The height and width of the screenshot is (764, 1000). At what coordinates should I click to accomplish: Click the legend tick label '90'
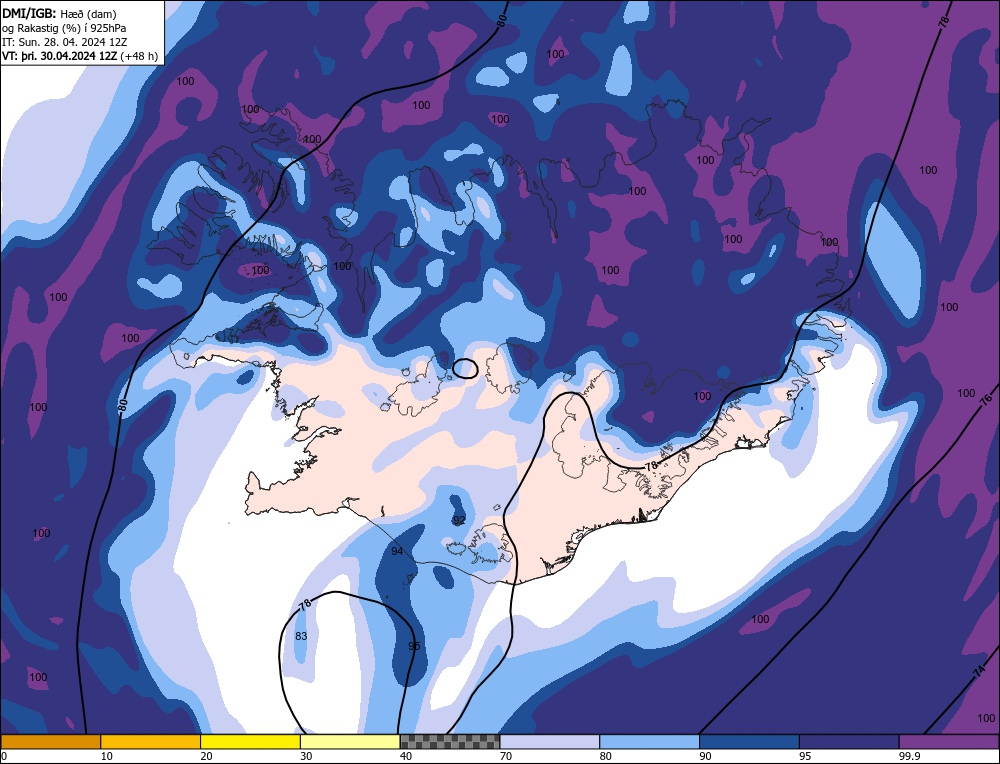click(705, 756)
